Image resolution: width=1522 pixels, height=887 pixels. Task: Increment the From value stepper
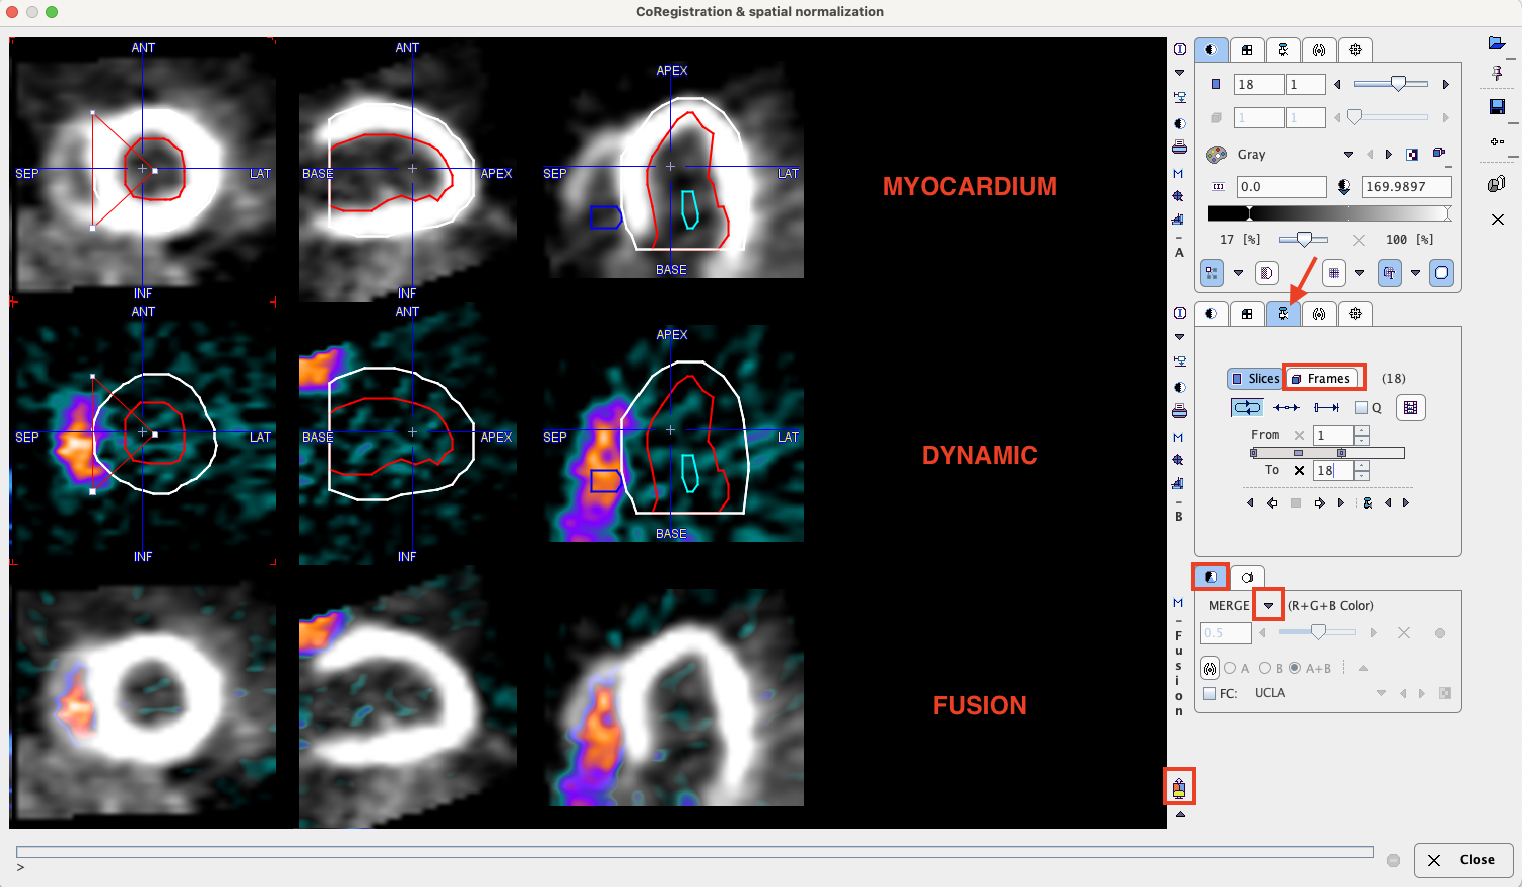coord(1361,431)
